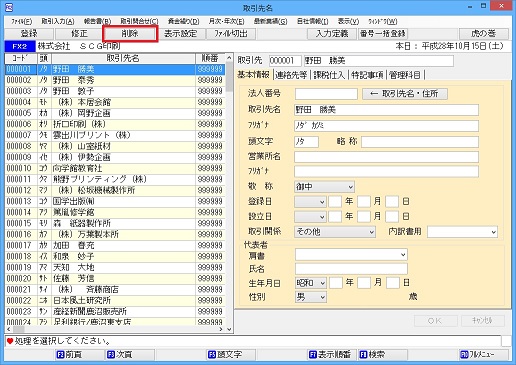Image resolution: width=516 pixels, height=365 pixels.
Task: Click into the 法人番号 input field
Action: [326, 94]
